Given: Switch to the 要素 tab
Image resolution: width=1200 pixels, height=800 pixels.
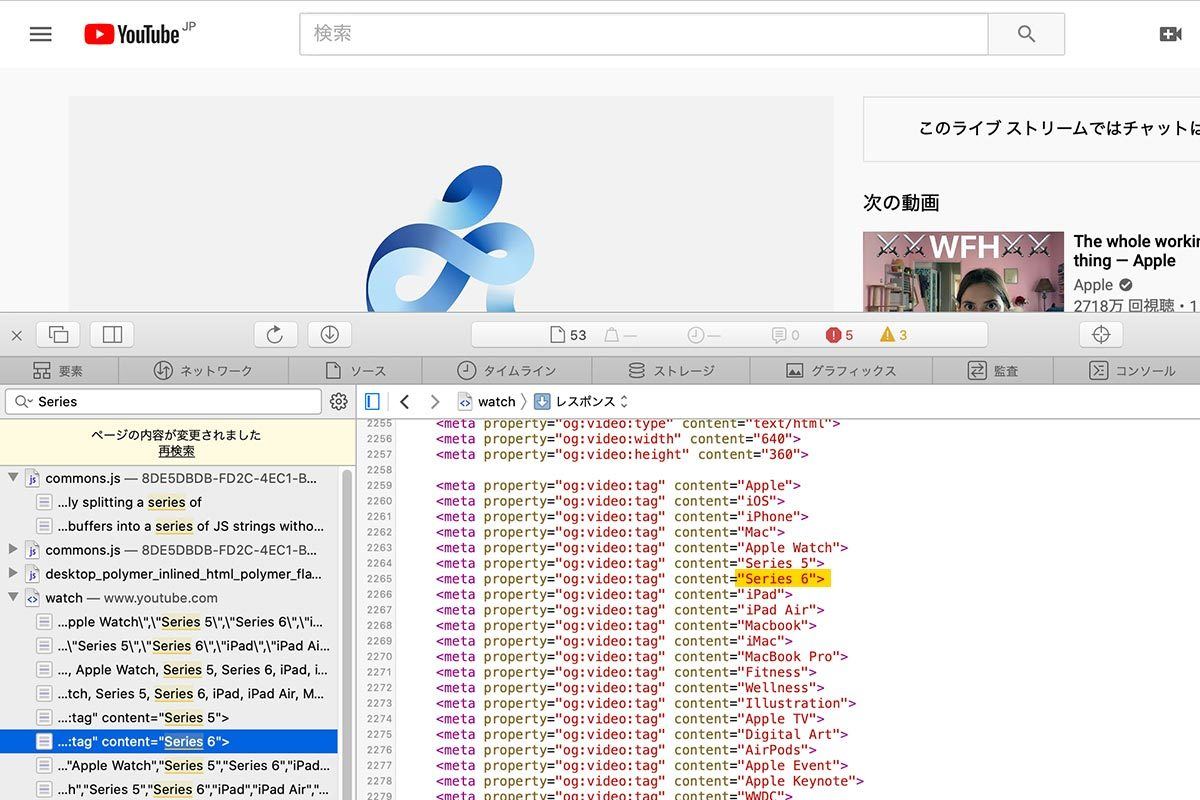Looking at the screenshot, I should pyautogui.click(x=59, y=370).
